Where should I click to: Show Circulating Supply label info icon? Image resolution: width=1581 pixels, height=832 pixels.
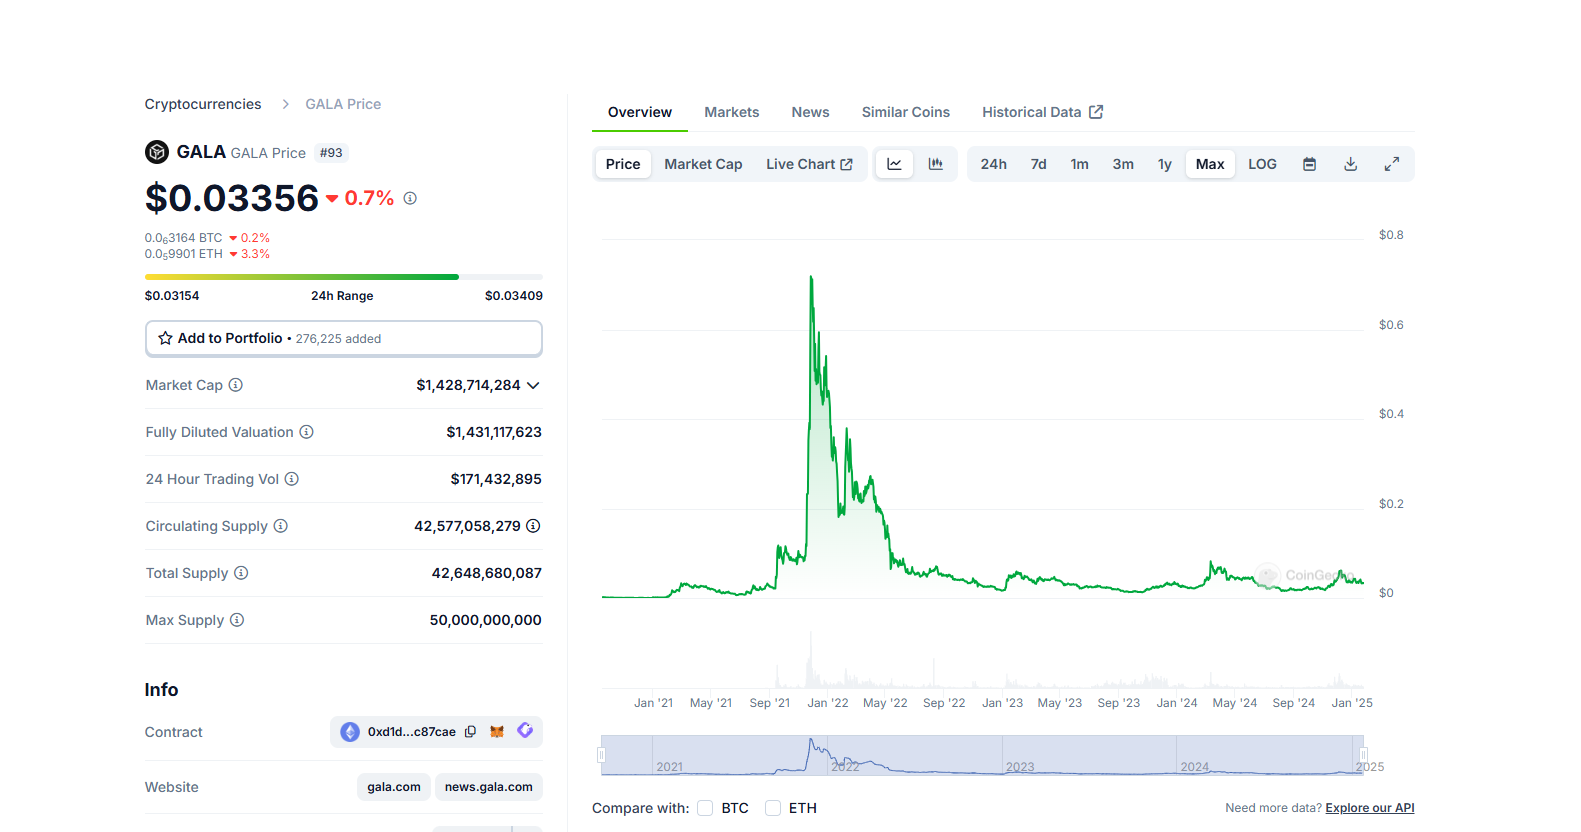(281, 526)
